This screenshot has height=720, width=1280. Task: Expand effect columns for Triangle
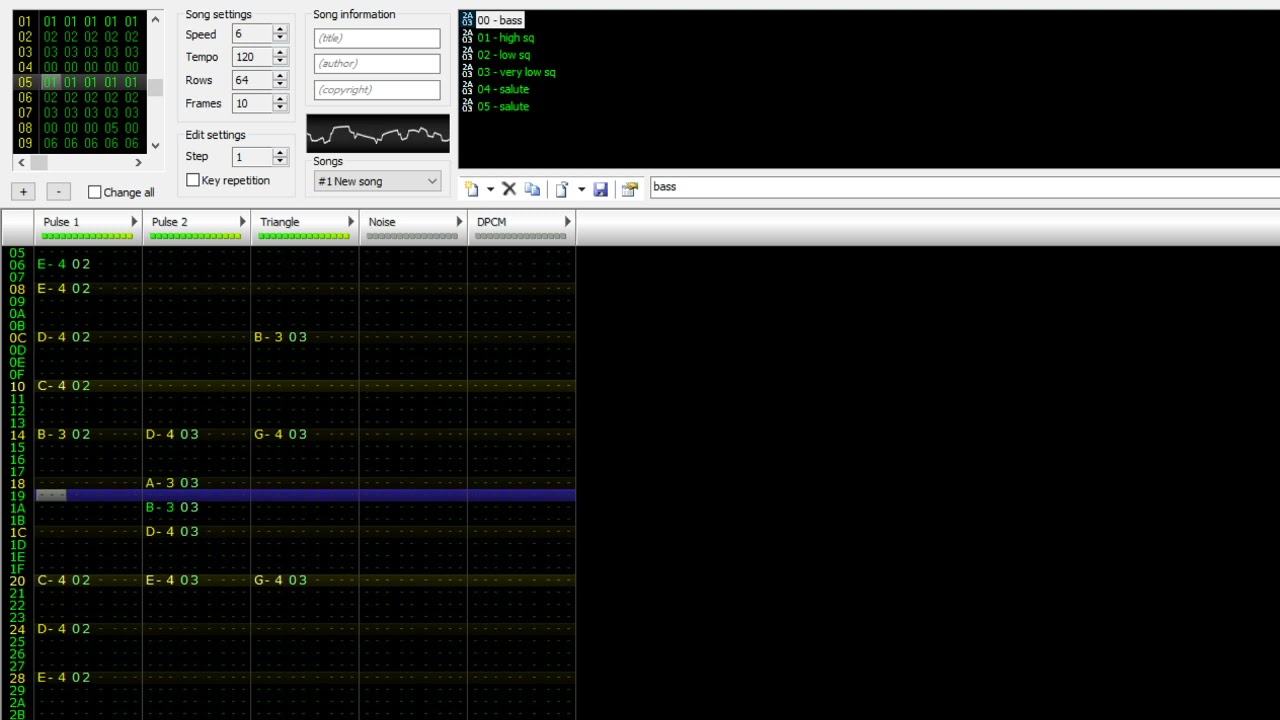tap(350, 222)
